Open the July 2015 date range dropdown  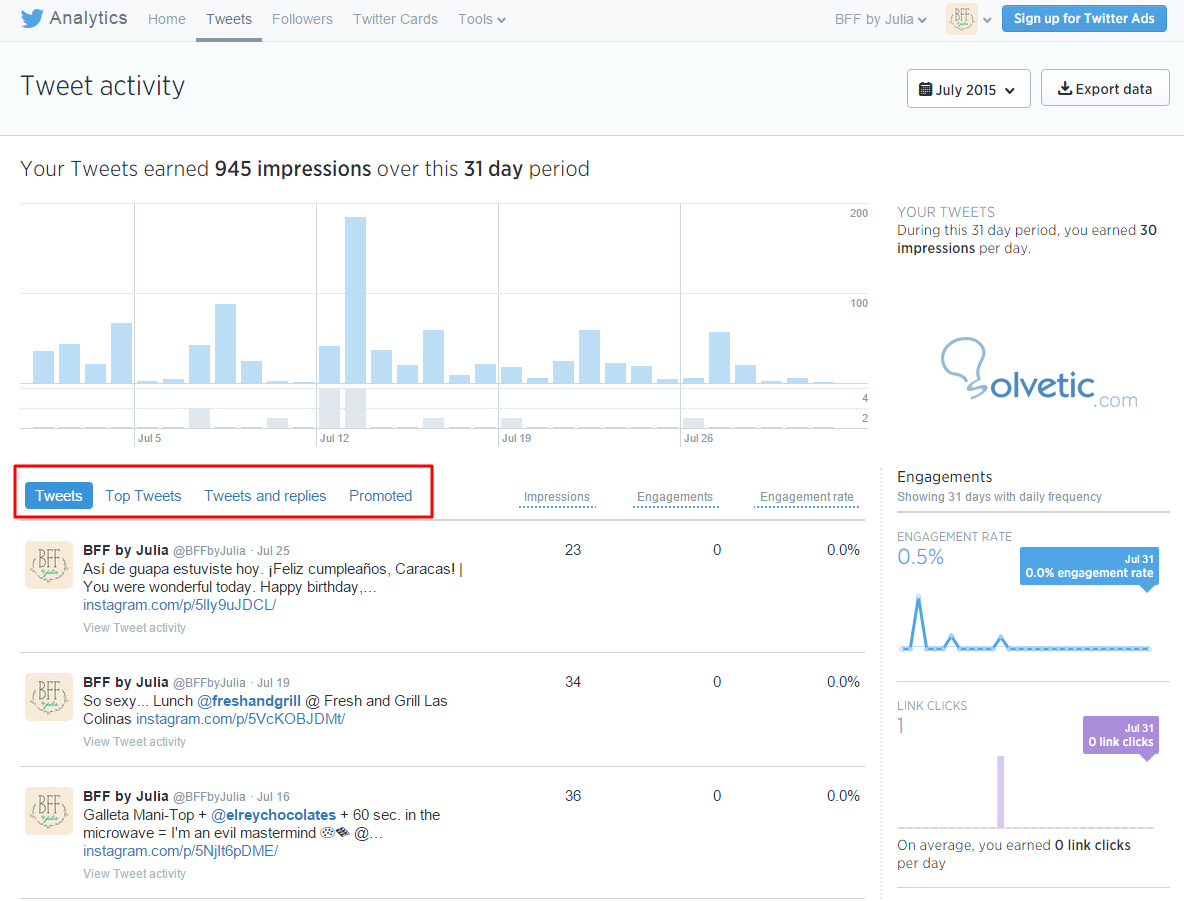[x=968, y=89]
